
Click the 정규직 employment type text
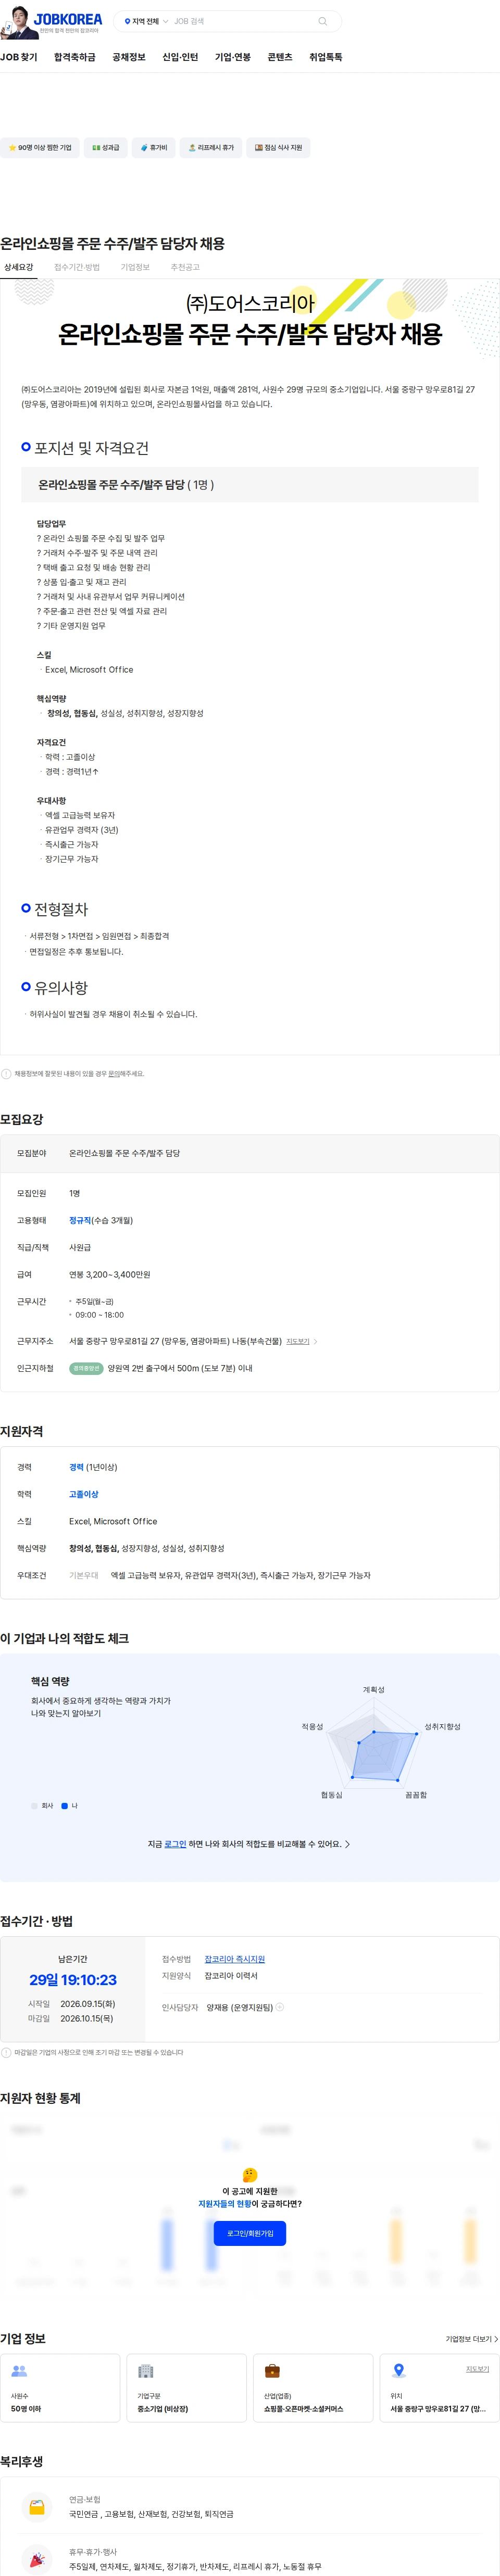pyautogui.click(x=80, y=1220)
